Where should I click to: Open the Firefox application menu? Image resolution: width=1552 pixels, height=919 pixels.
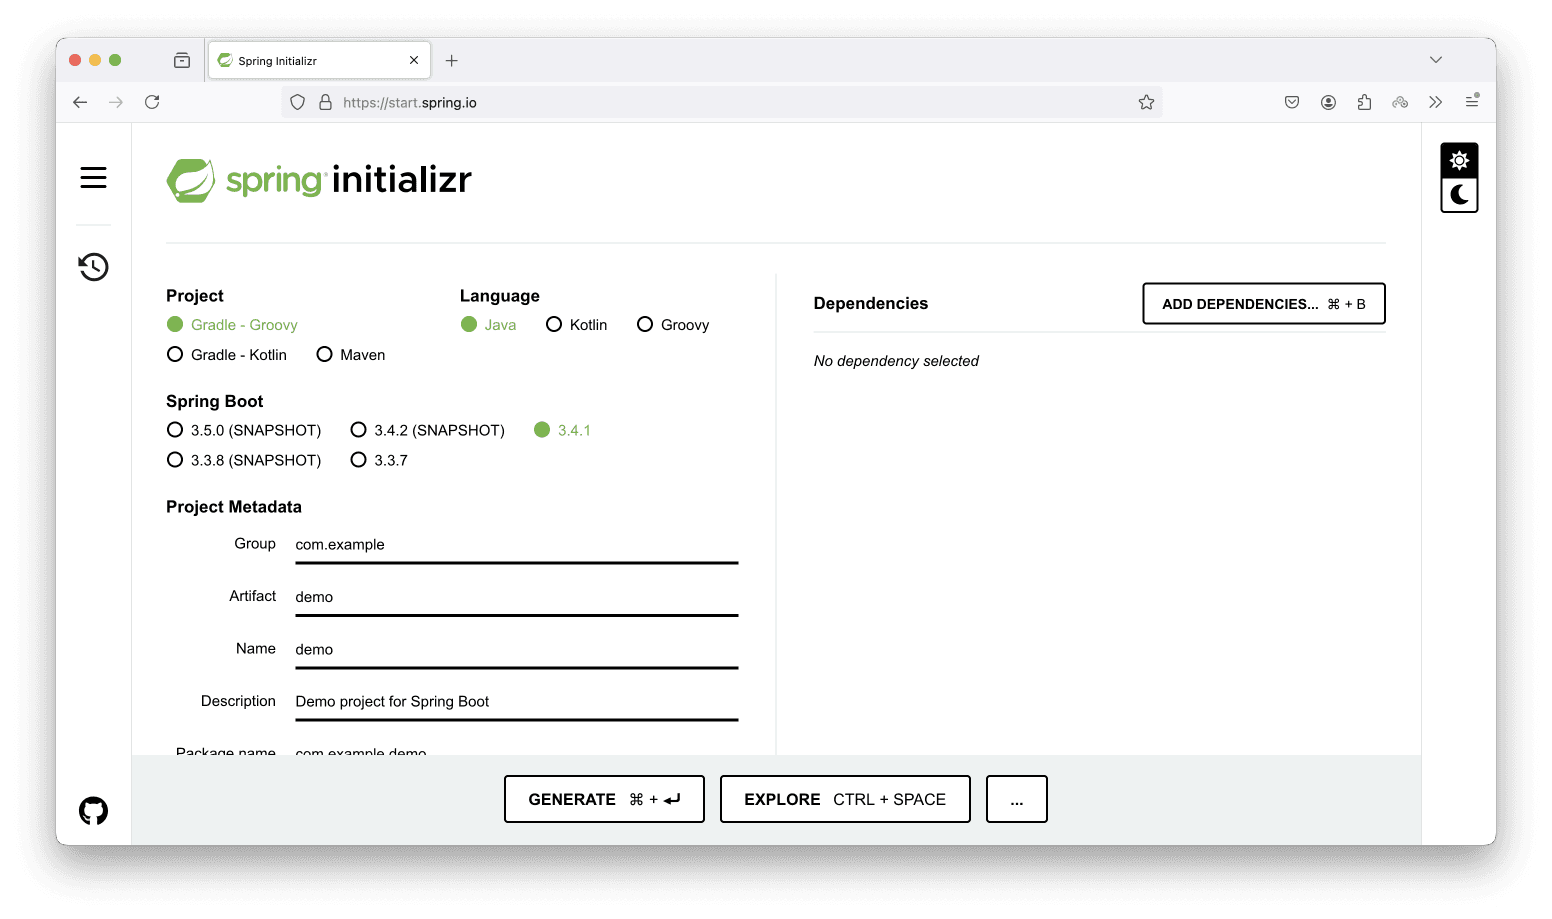click(1472, 102)
